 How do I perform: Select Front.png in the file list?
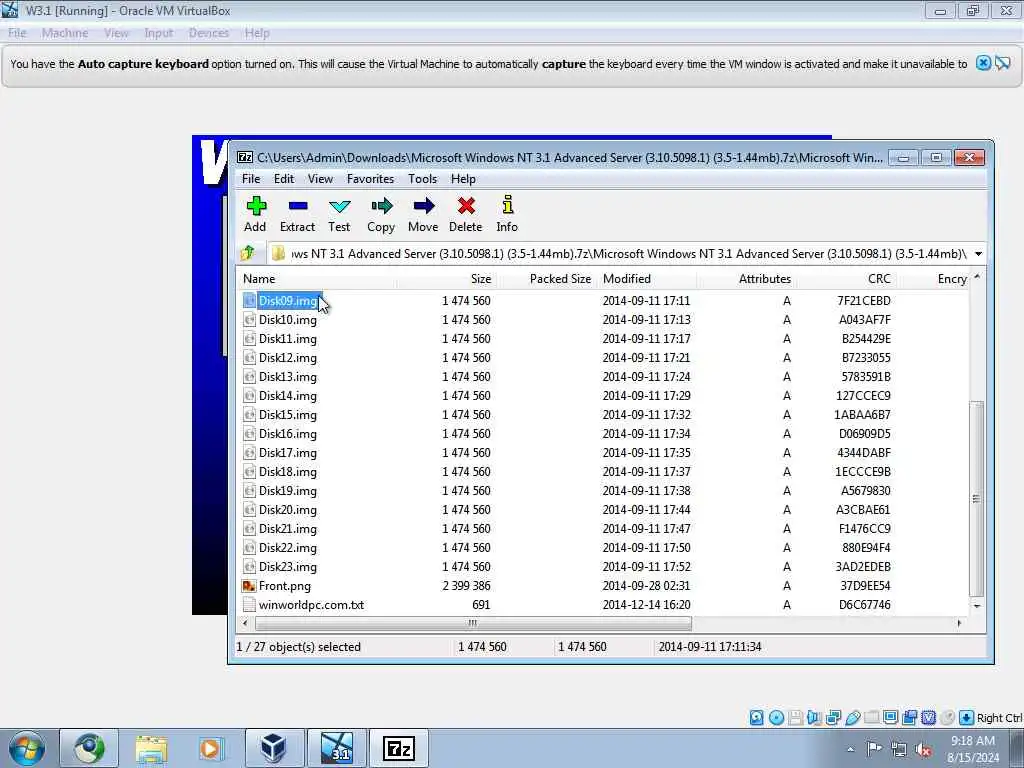click(x=285, y=585)
